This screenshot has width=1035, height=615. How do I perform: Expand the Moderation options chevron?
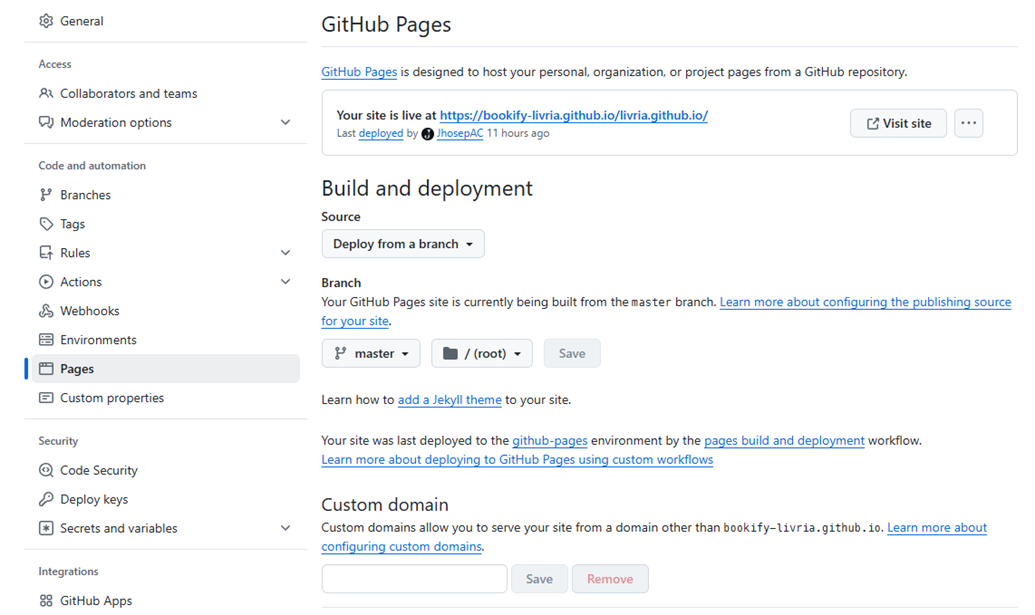285,122
